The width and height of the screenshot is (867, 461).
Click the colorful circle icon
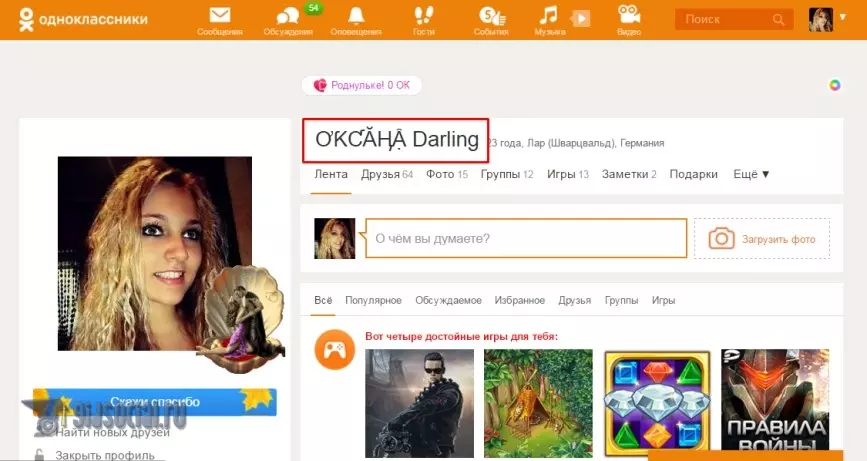(x=834, y=85)
